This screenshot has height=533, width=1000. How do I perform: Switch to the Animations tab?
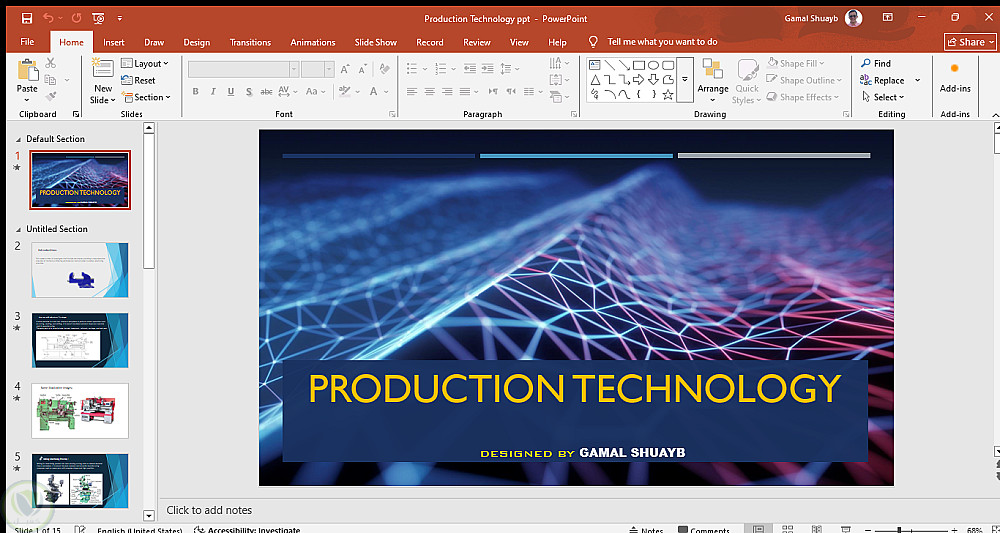click(x=312, y=42)
